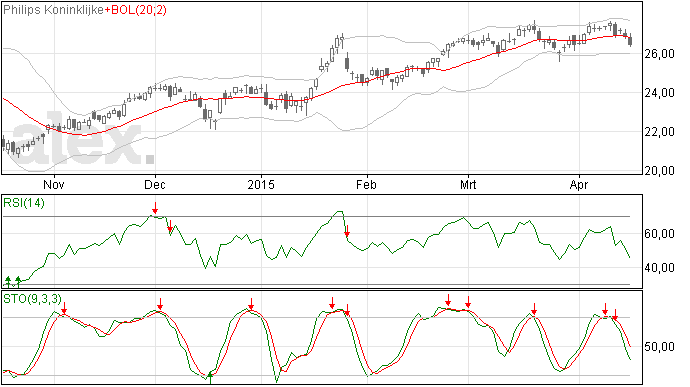Select the Philips Koninklijke chart title
Image resolution: width=690 pixels, height=387 pixels.
tap(54, 10)
